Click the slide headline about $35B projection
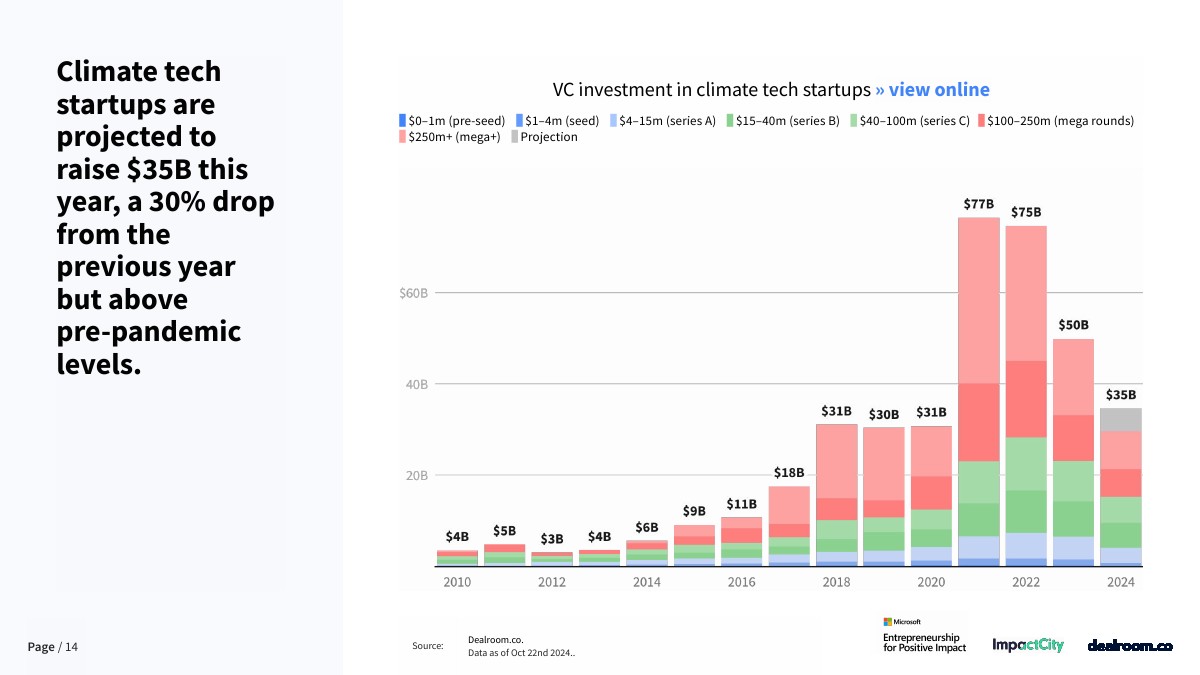 pyautogui.click(x=165, y=218)
